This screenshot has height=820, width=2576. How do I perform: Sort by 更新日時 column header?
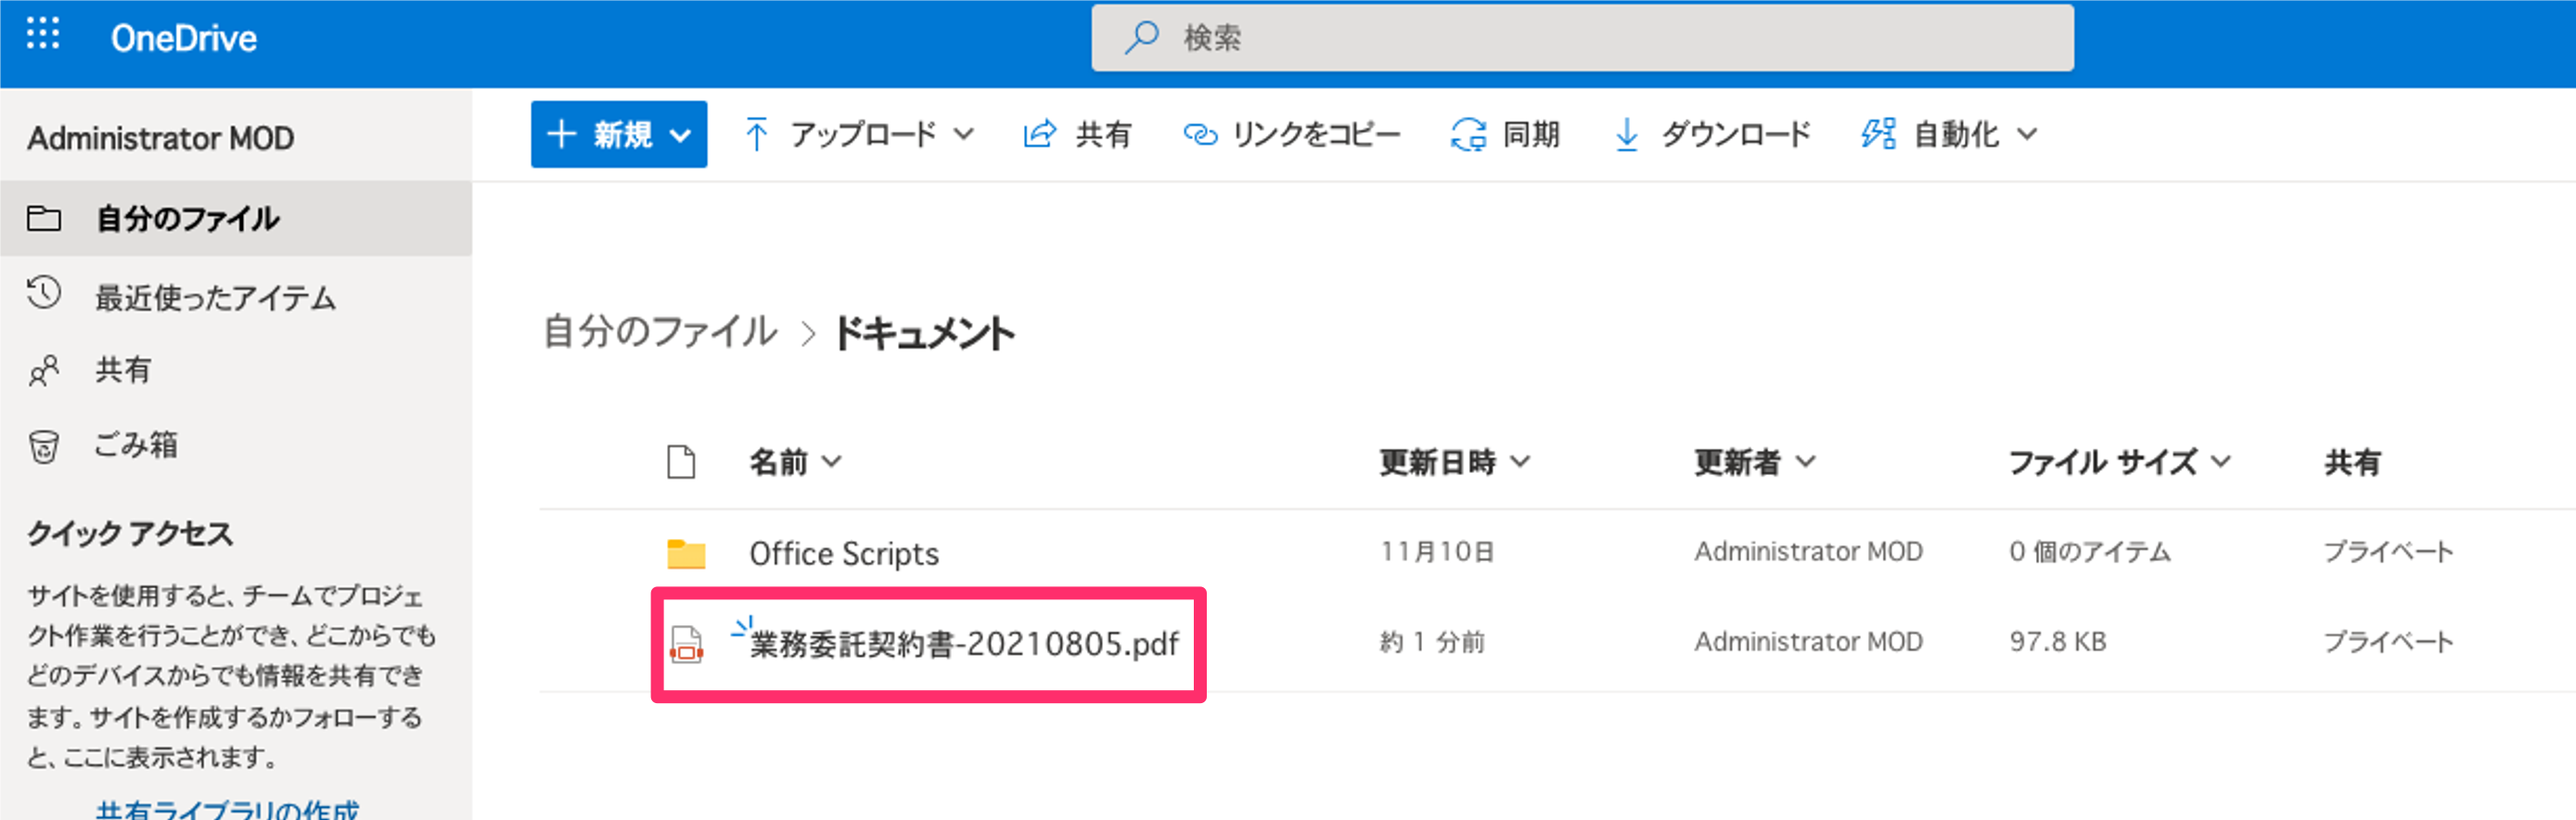pos(1454,462)
